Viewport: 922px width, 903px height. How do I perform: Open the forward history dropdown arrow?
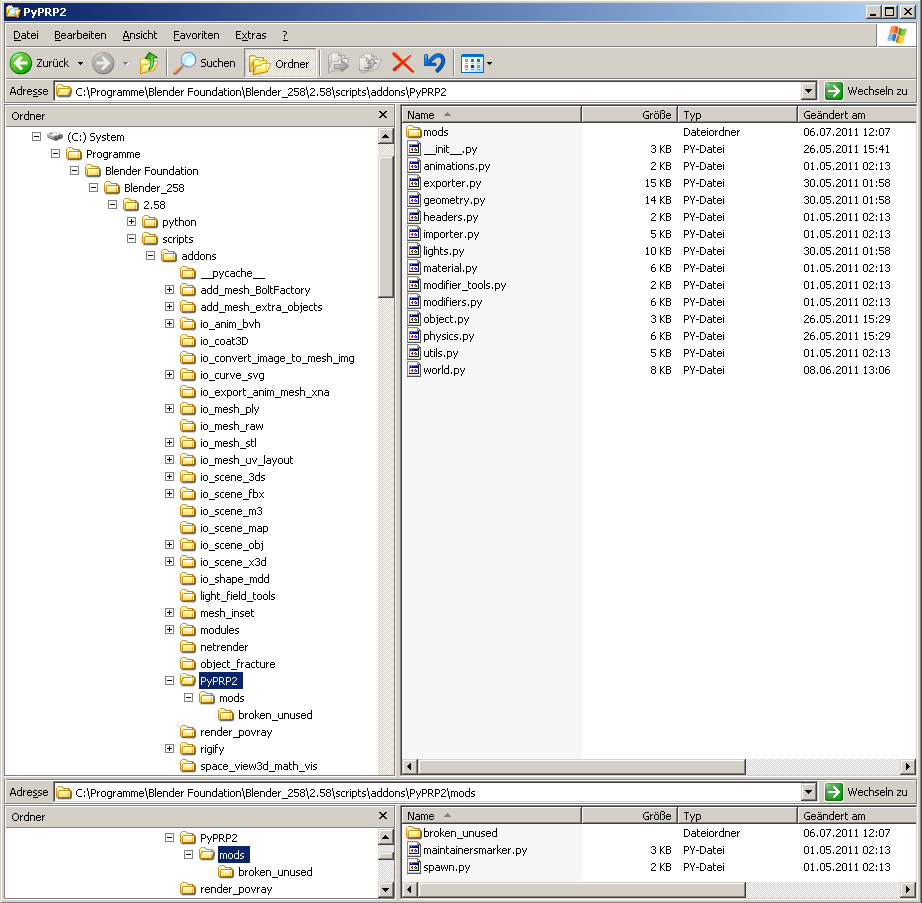click(x=125, y=63)
